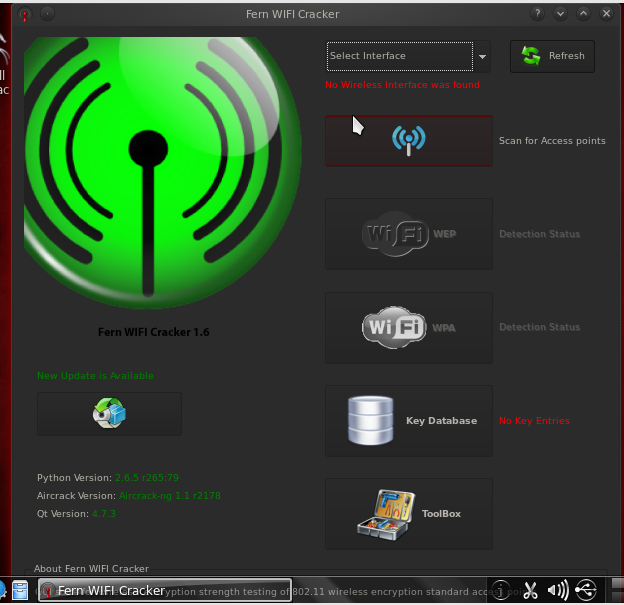
Task: Close the Fern WIFI Cracker window
Action: click(x=606, y=14)
